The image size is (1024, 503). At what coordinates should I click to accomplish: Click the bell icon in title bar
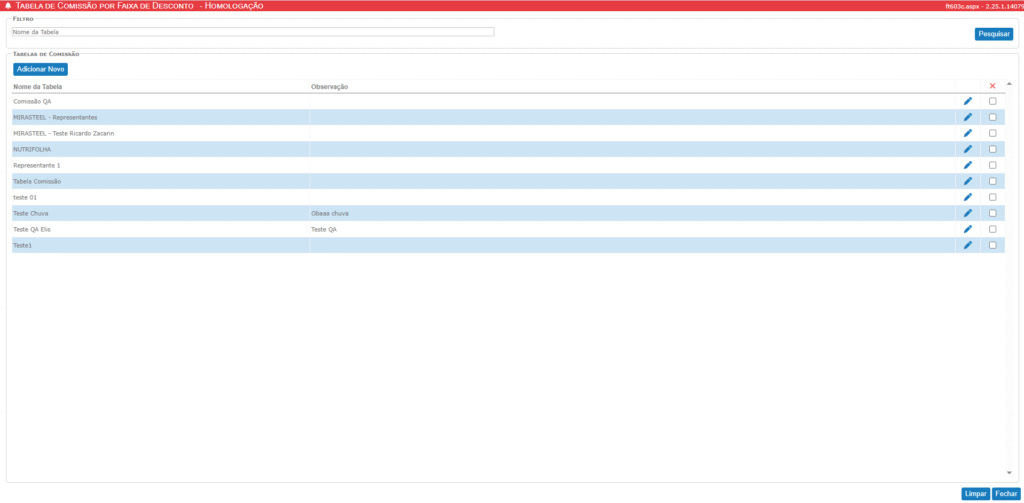[x=9, y=6]
